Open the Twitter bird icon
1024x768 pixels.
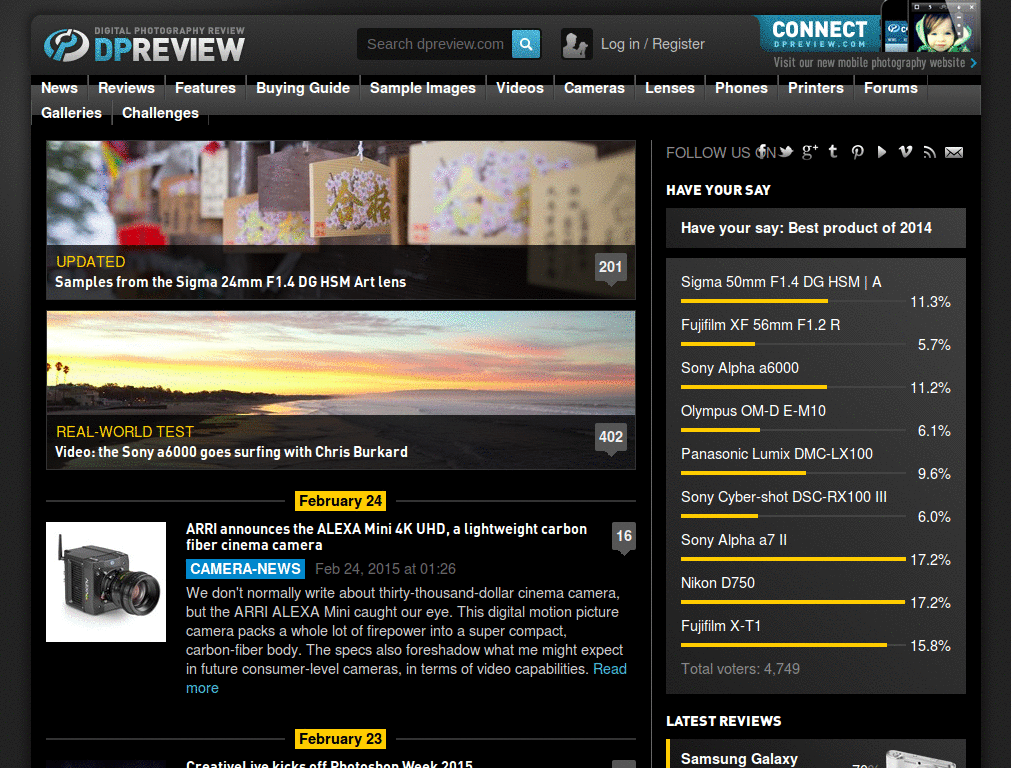point(786,152)
